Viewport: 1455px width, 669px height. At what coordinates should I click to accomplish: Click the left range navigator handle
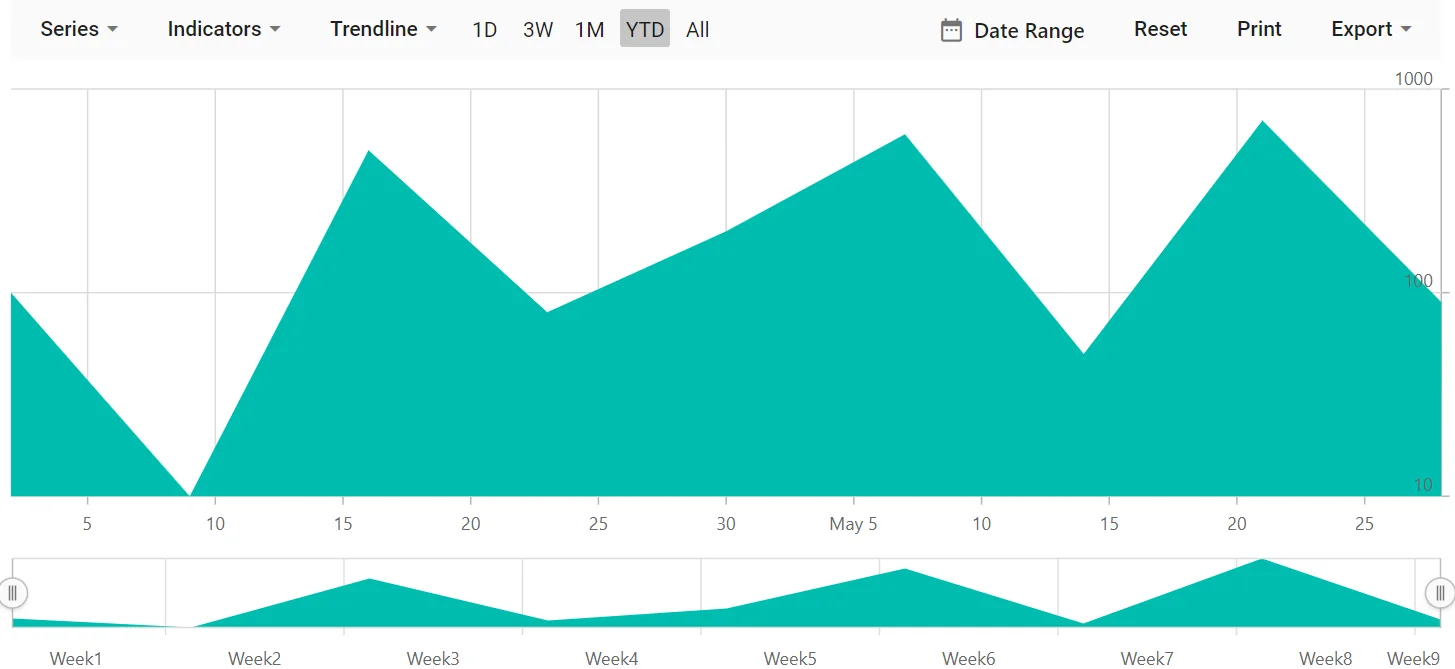click(x=12, y=593)
